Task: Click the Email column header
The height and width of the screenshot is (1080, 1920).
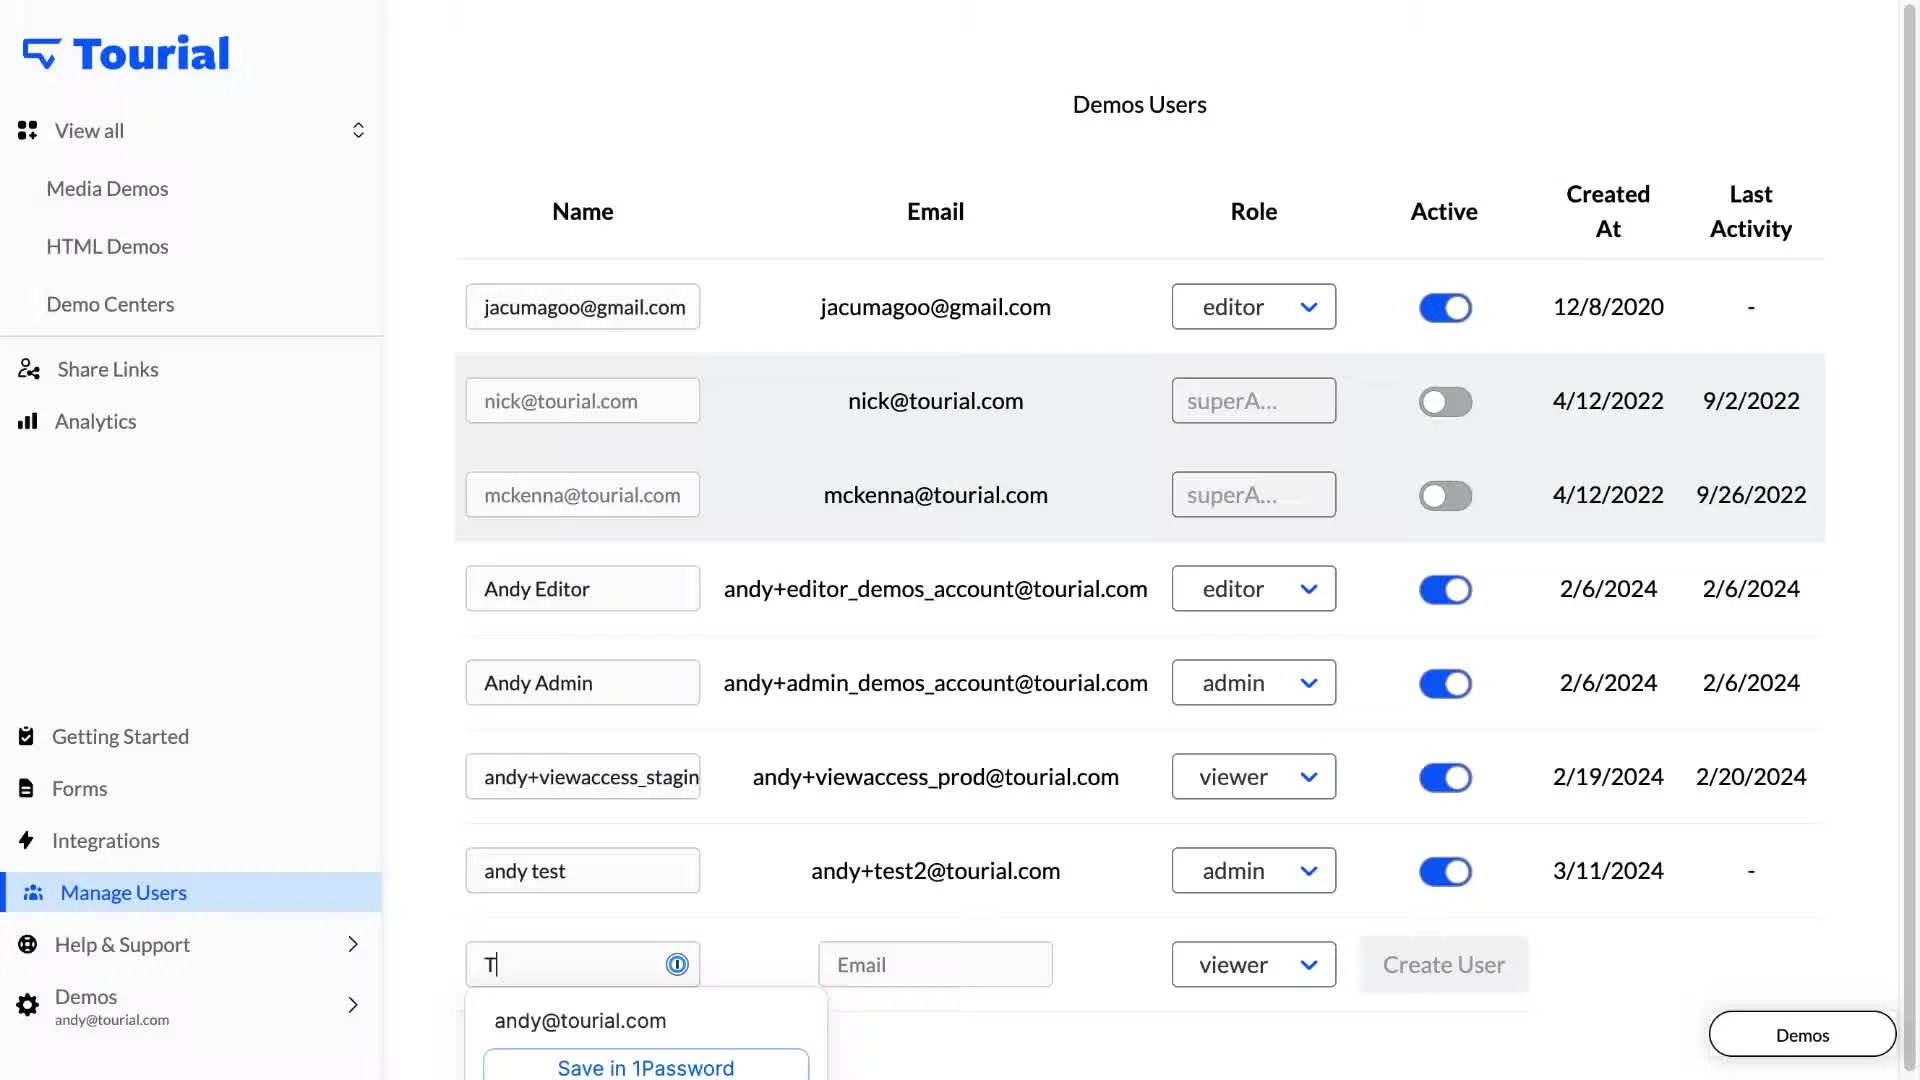Action: (x=935, y=211)
